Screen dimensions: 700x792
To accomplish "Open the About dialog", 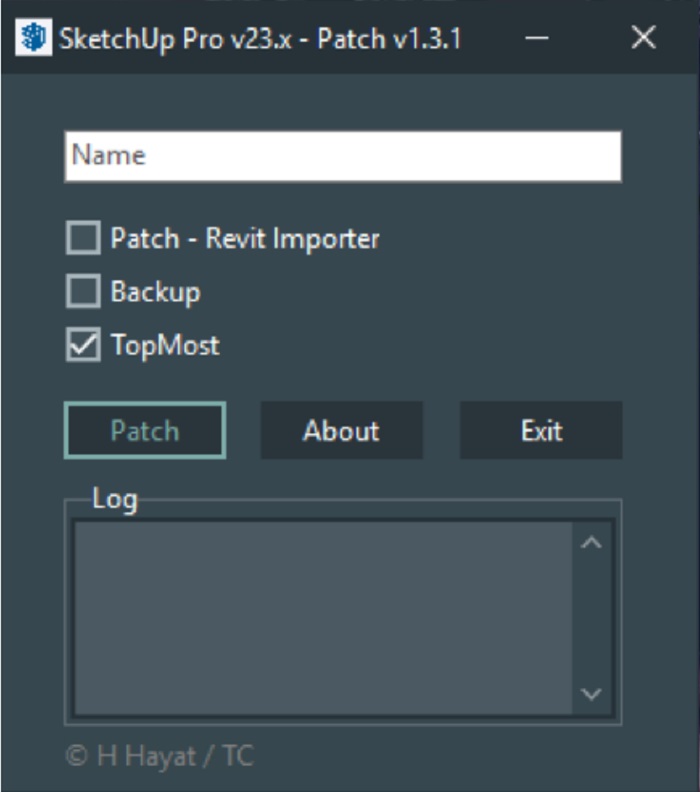I will 341,431.
